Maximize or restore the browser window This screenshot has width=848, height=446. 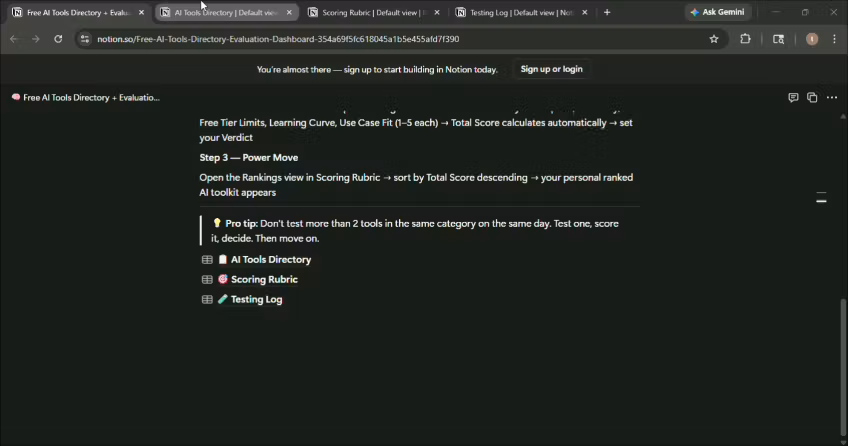(x=805, y=12)
